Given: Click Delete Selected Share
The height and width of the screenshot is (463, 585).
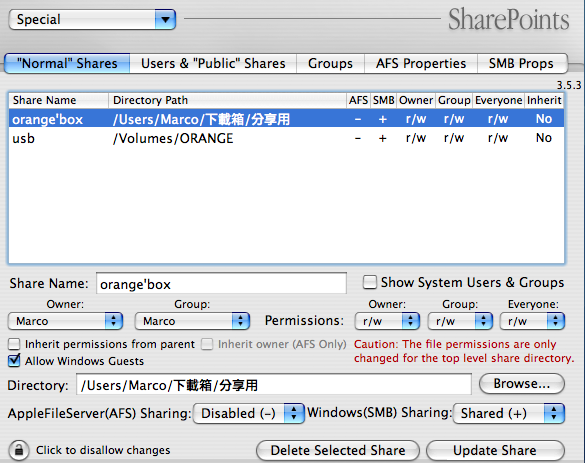Looking at the screenshot, I should pos(338,450).
